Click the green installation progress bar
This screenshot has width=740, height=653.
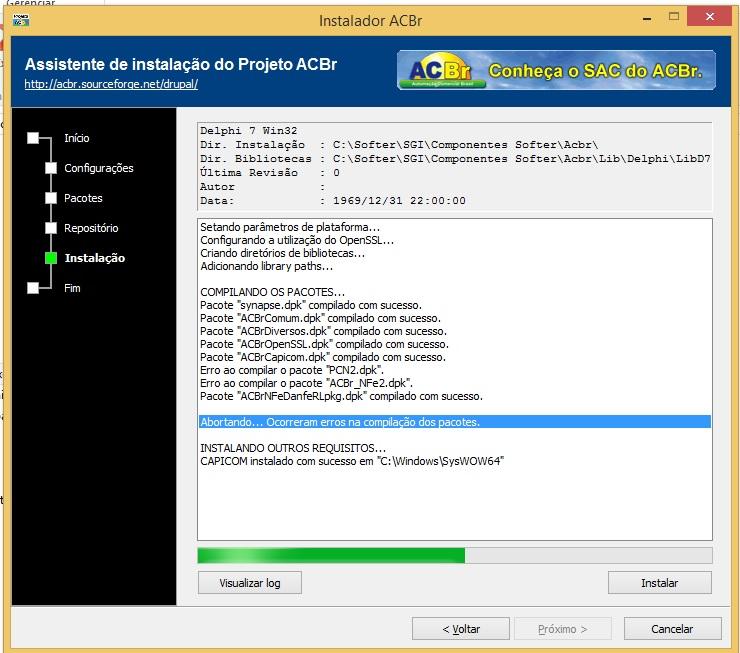click(455, 555)
